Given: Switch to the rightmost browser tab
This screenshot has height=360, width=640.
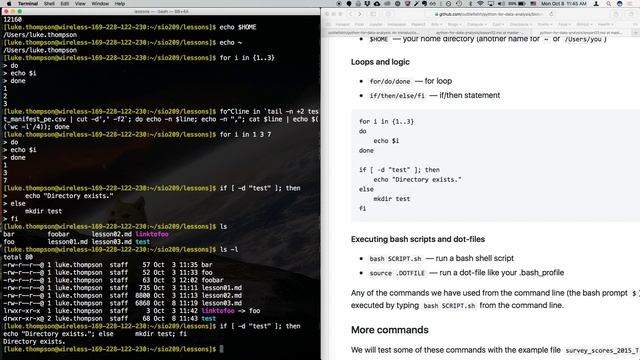Looking at the screenshot, I should pyautogui.click(x=581, y=33).
